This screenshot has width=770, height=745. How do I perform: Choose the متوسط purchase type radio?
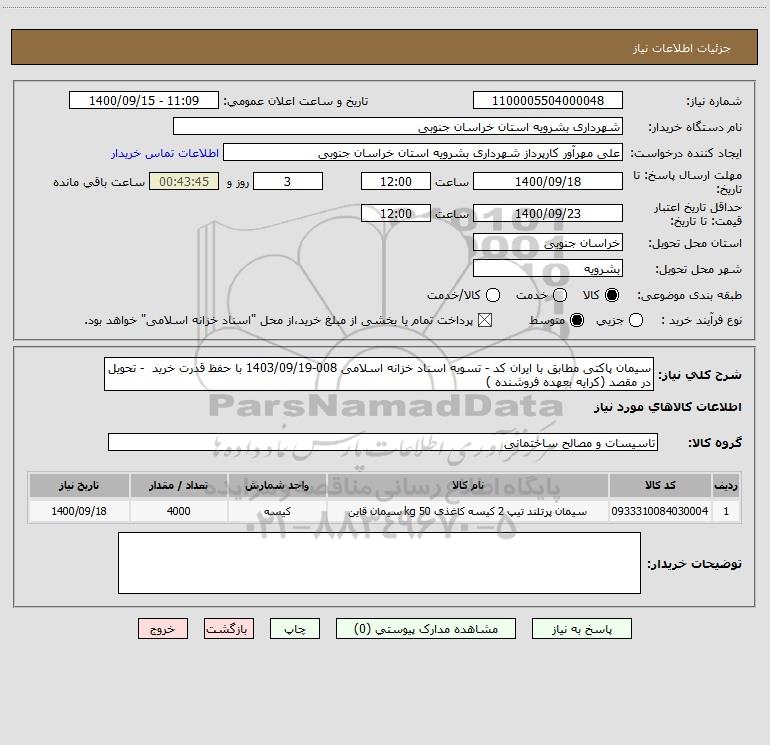577,320
